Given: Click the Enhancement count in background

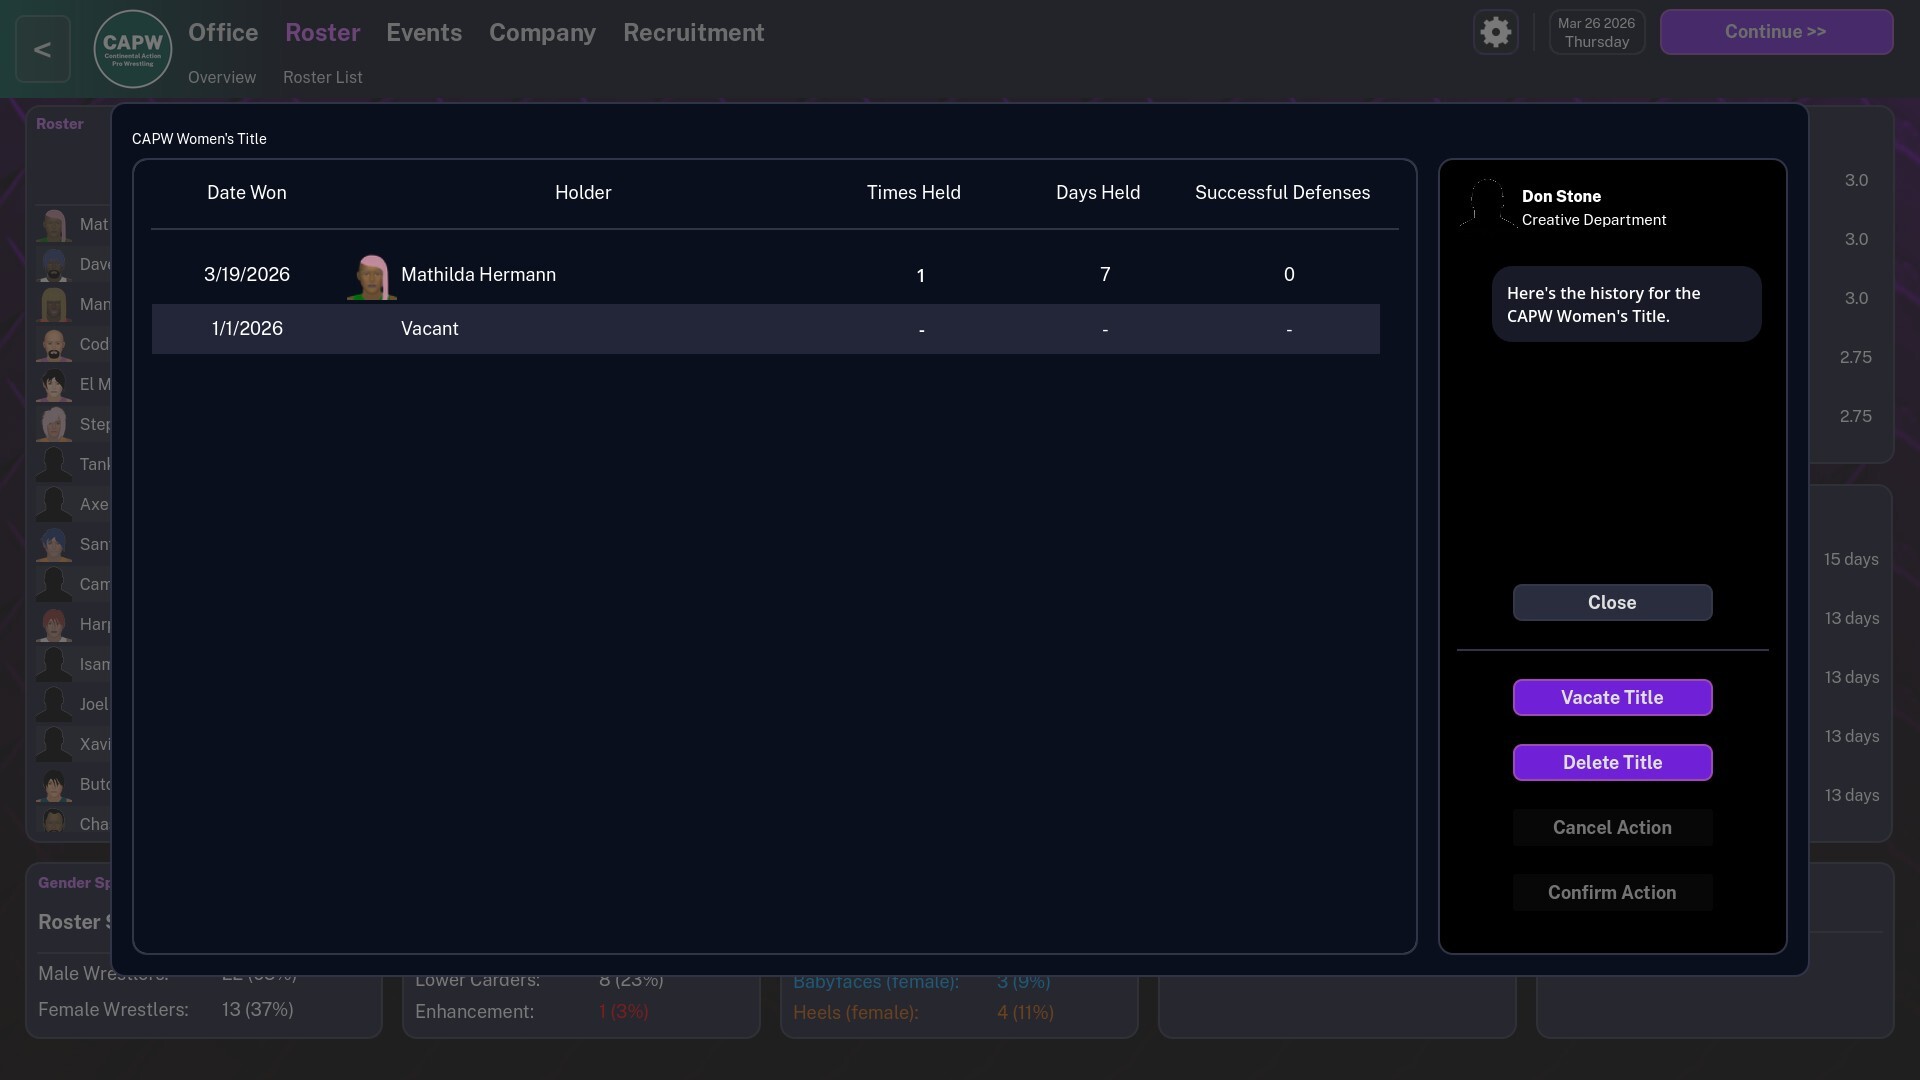Looking at the screenshot, I should tap(624, 1012).
